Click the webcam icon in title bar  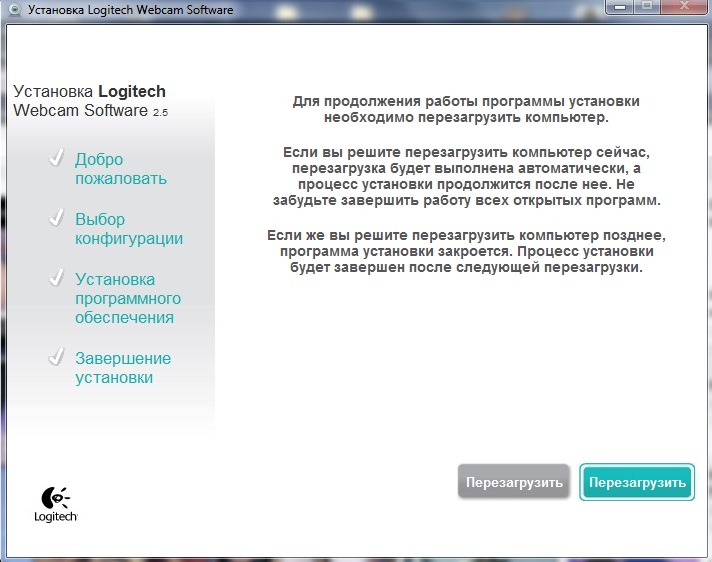(15, 9)
